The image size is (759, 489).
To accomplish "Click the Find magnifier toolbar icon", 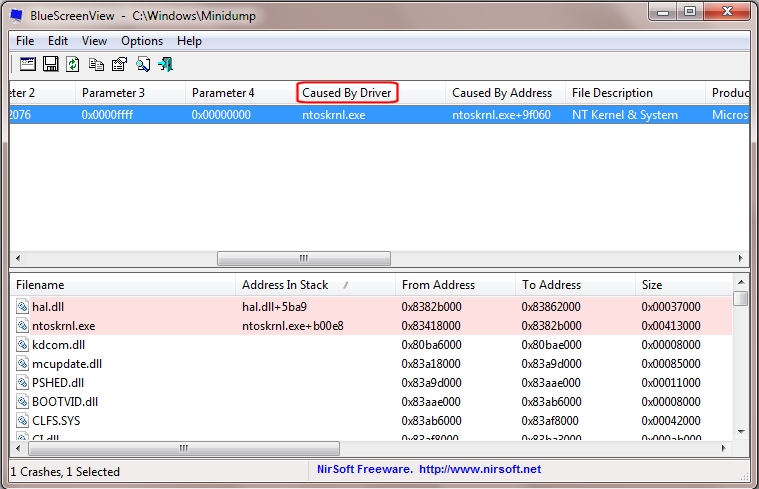I will click(x=142, y=64).
